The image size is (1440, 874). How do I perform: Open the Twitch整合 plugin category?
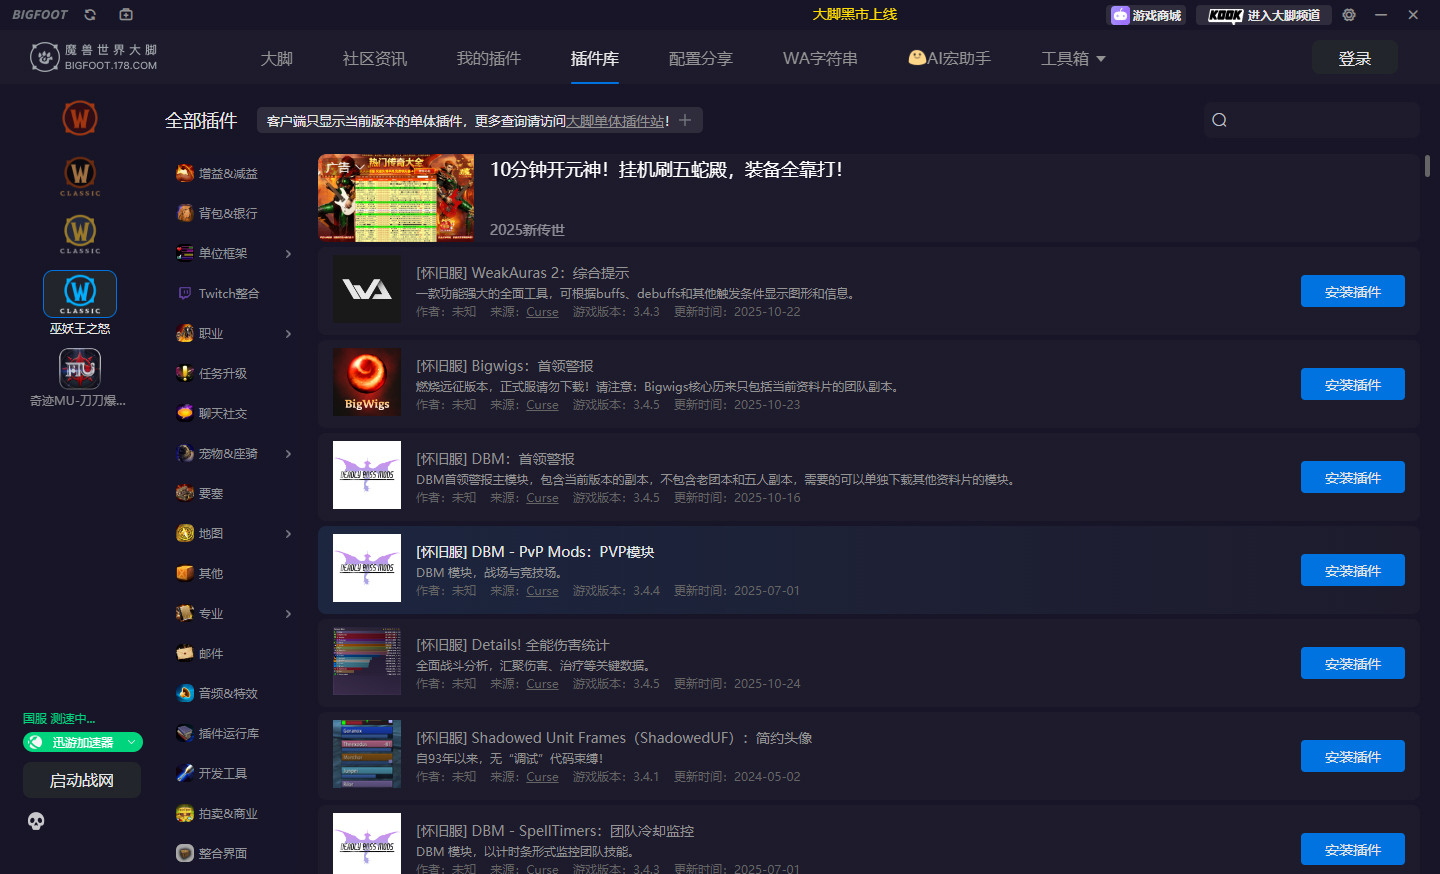tap(218, 293)
